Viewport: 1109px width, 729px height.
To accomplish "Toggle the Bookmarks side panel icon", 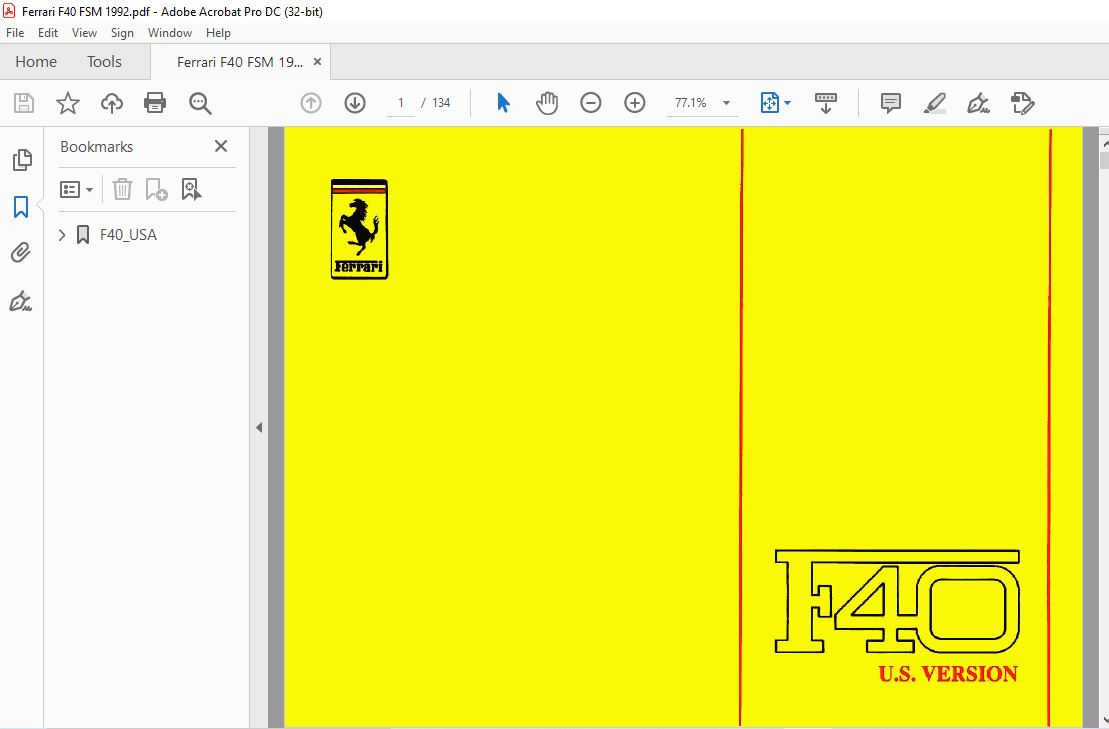I will tap(21, 207).
